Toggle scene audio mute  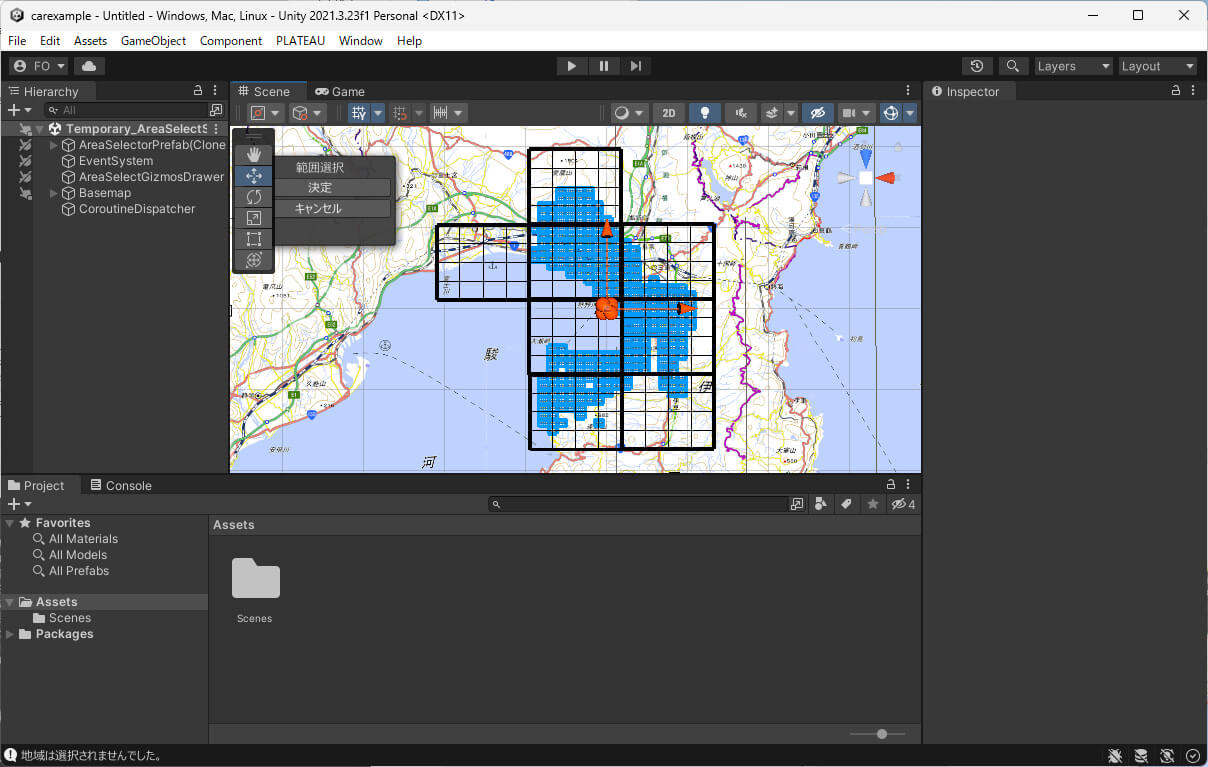[x=740, y=113]
